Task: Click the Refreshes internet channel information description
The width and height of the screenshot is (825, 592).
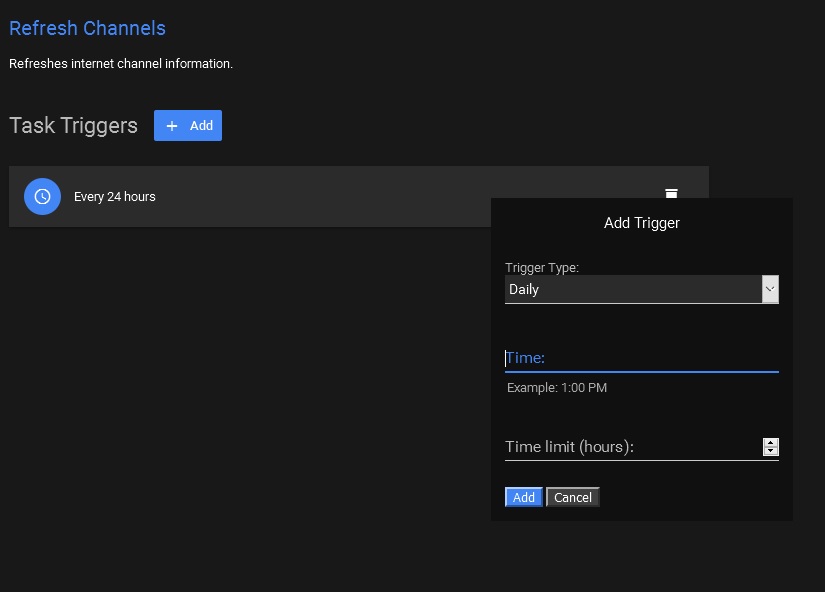Action: (x=121, y=64)
